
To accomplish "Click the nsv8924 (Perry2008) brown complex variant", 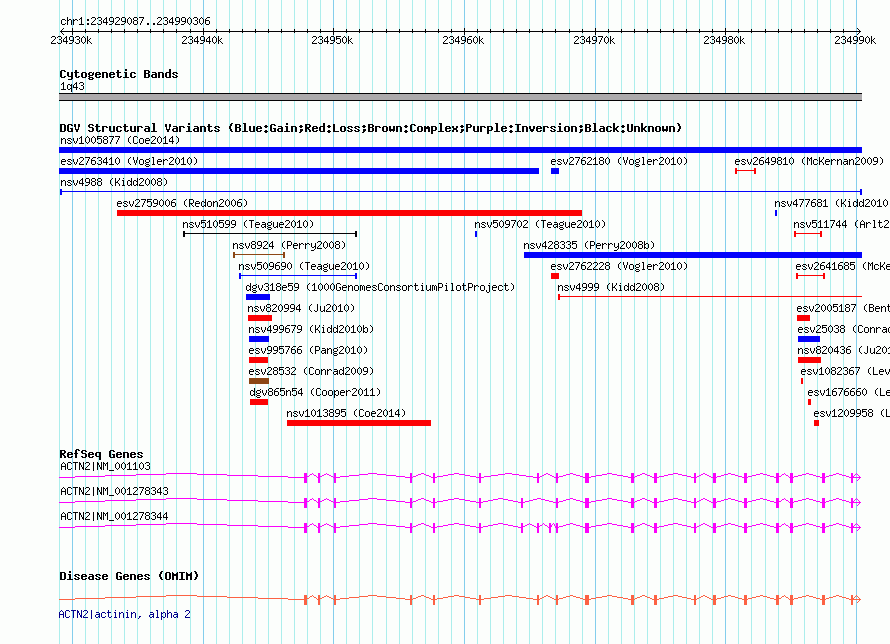I will [x=259, y=255].
